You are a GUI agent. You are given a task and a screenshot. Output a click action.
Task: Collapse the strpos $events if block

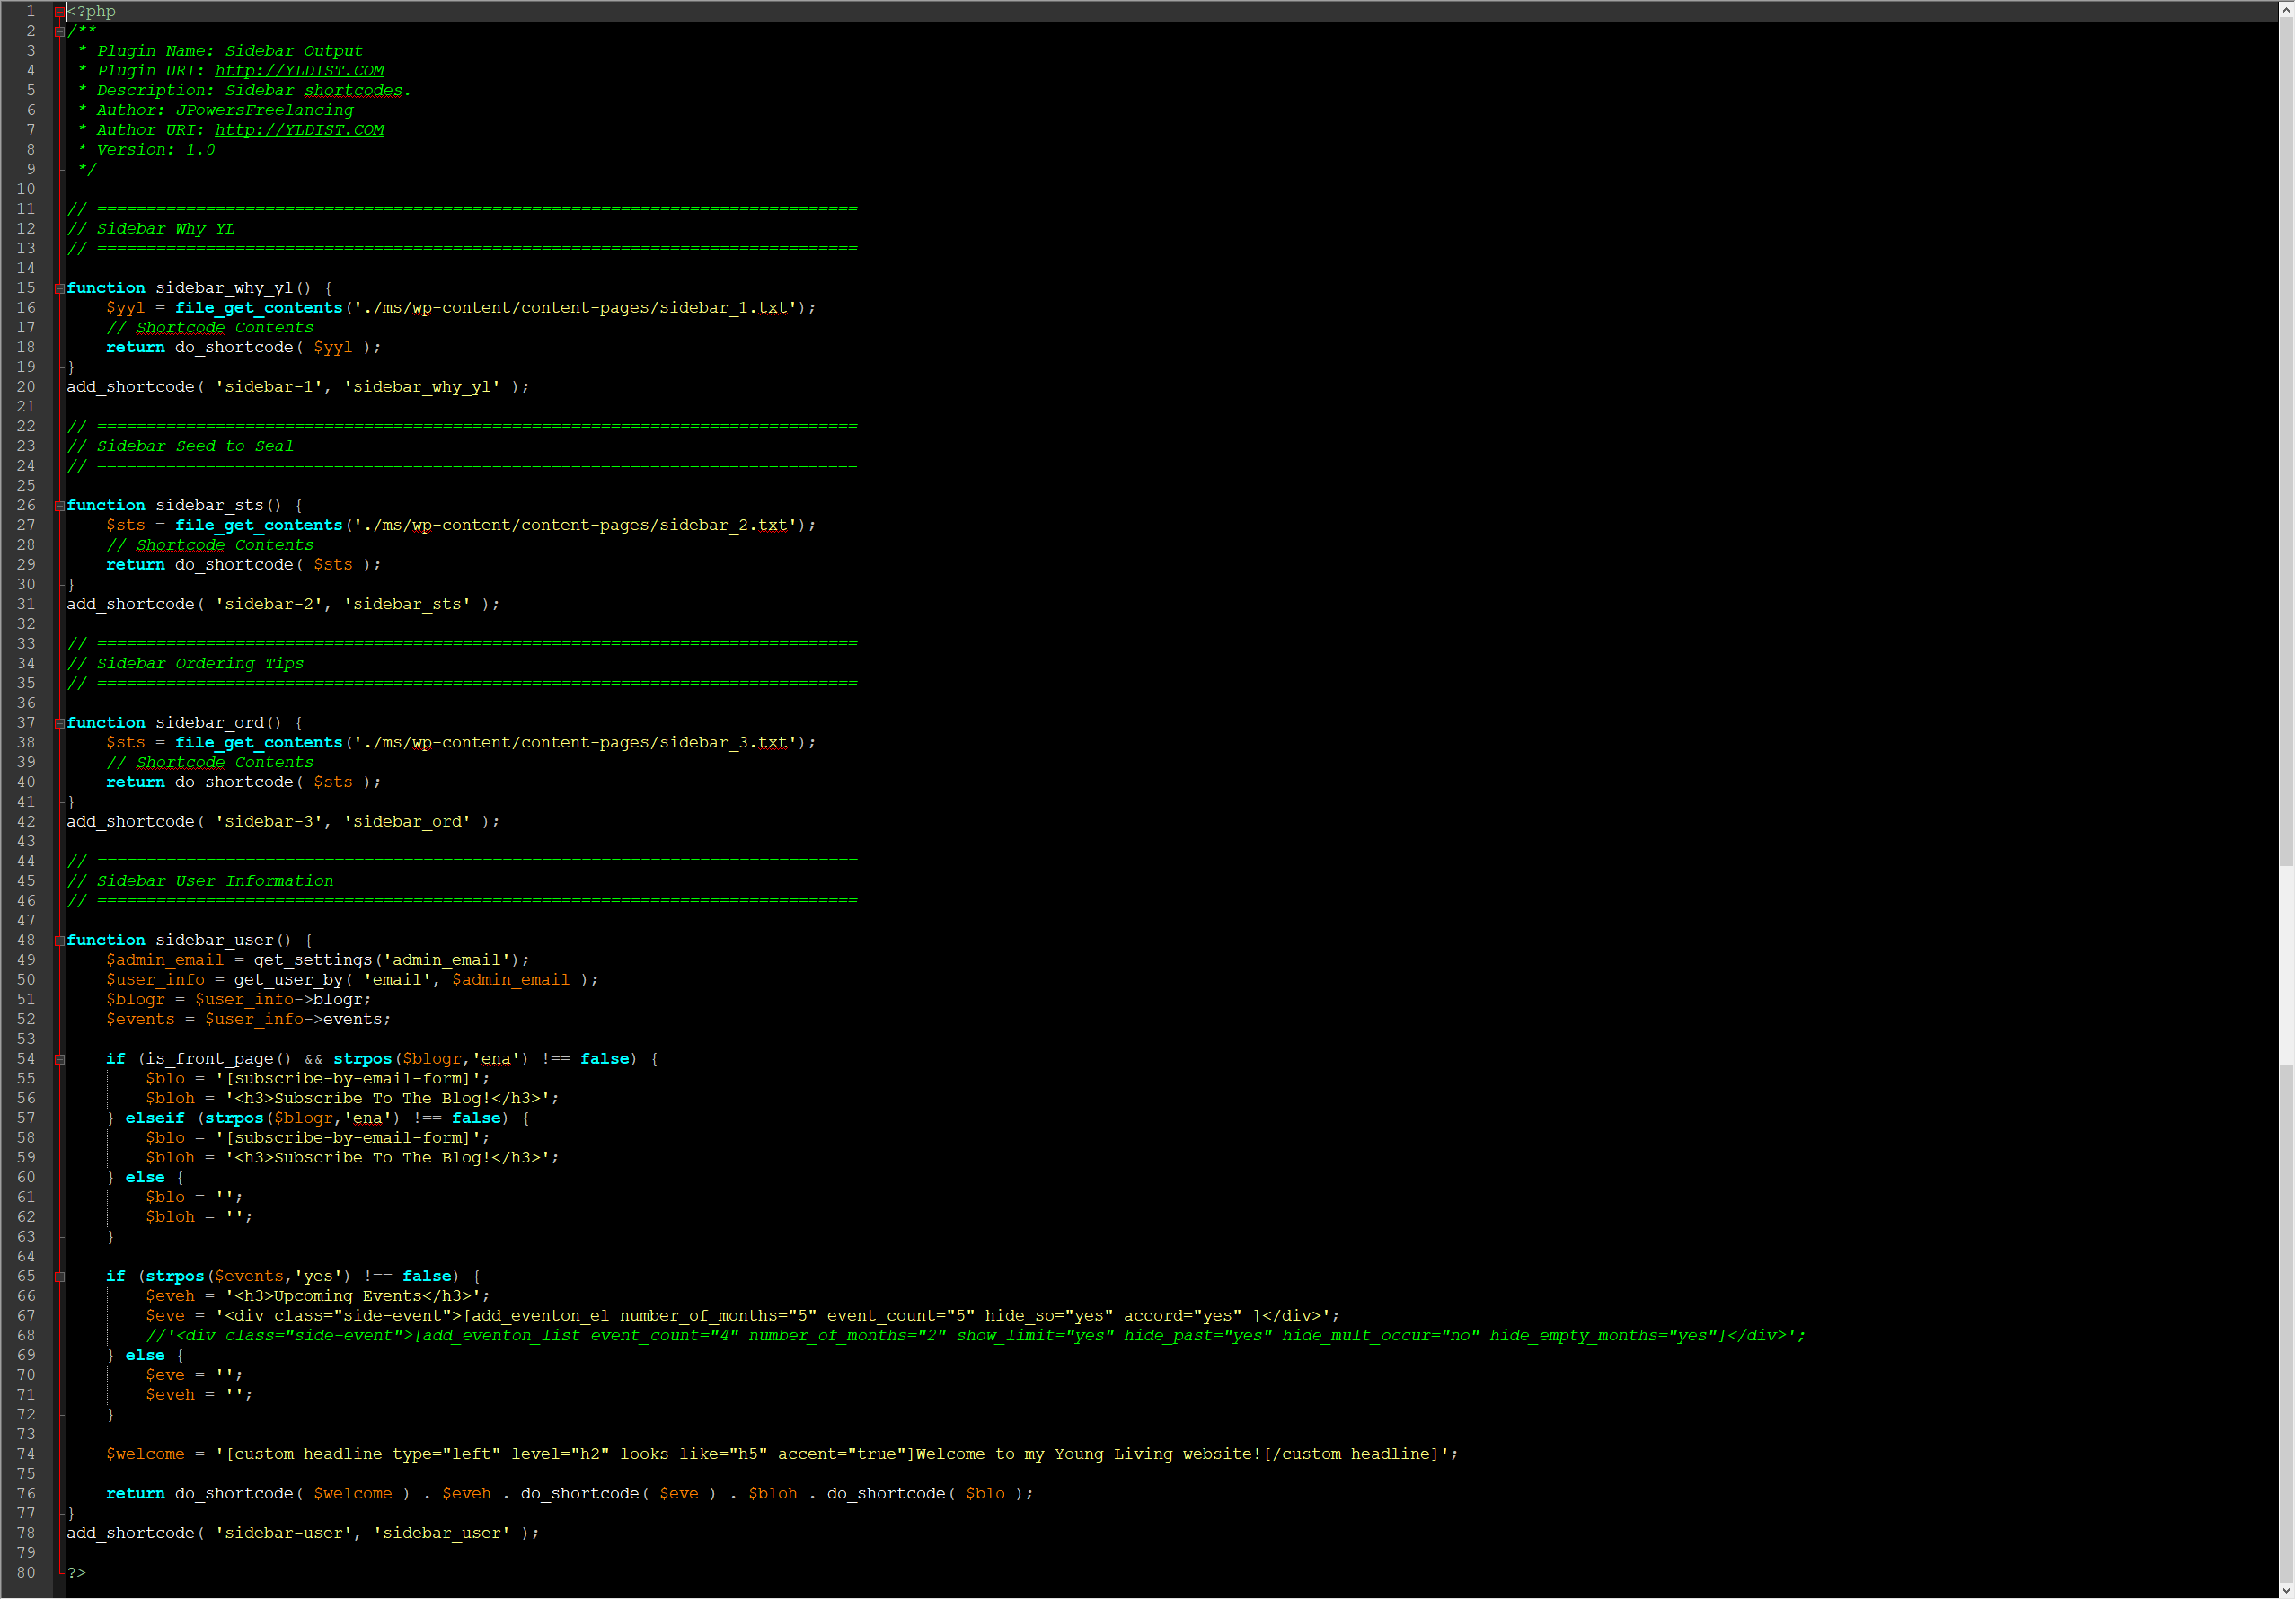[x=60, y=1277]
